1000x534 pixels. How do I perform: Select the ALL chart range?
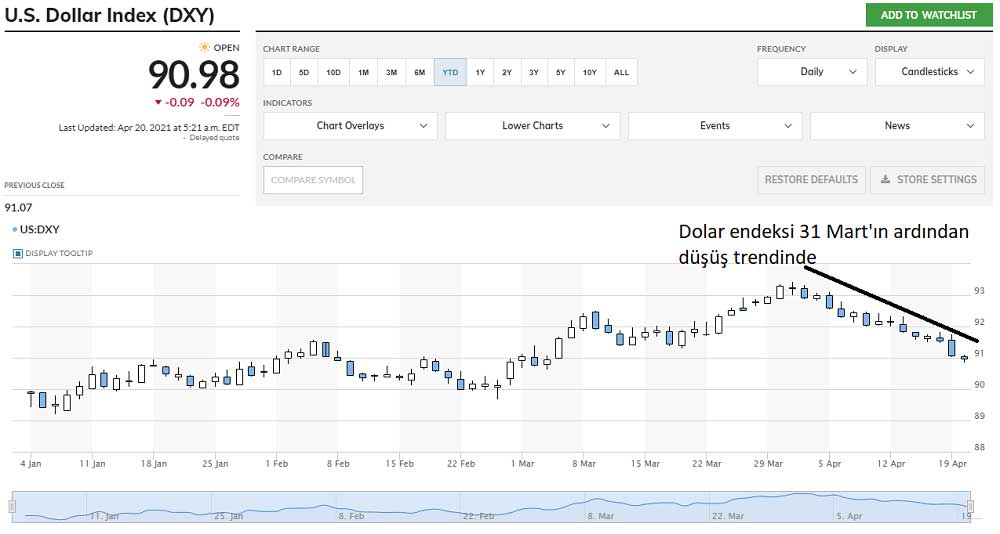coord(621,72)
